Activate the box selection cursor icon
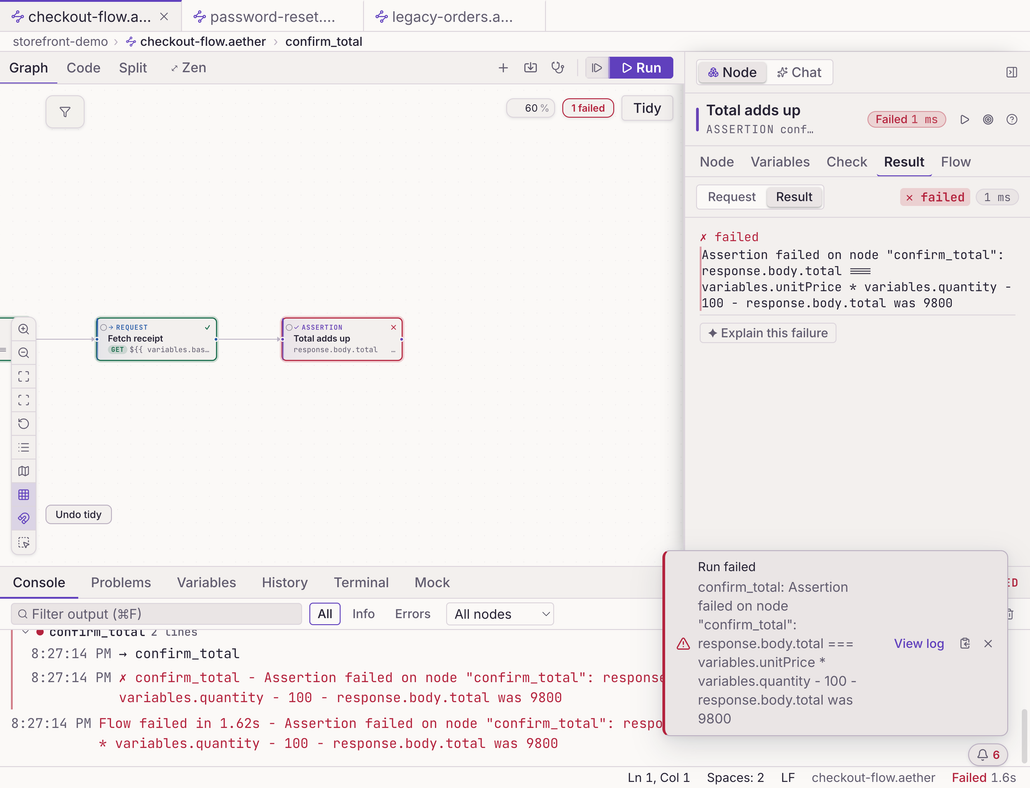The height and width of the screenshot is (788, 1030). [x=24, y=542]
